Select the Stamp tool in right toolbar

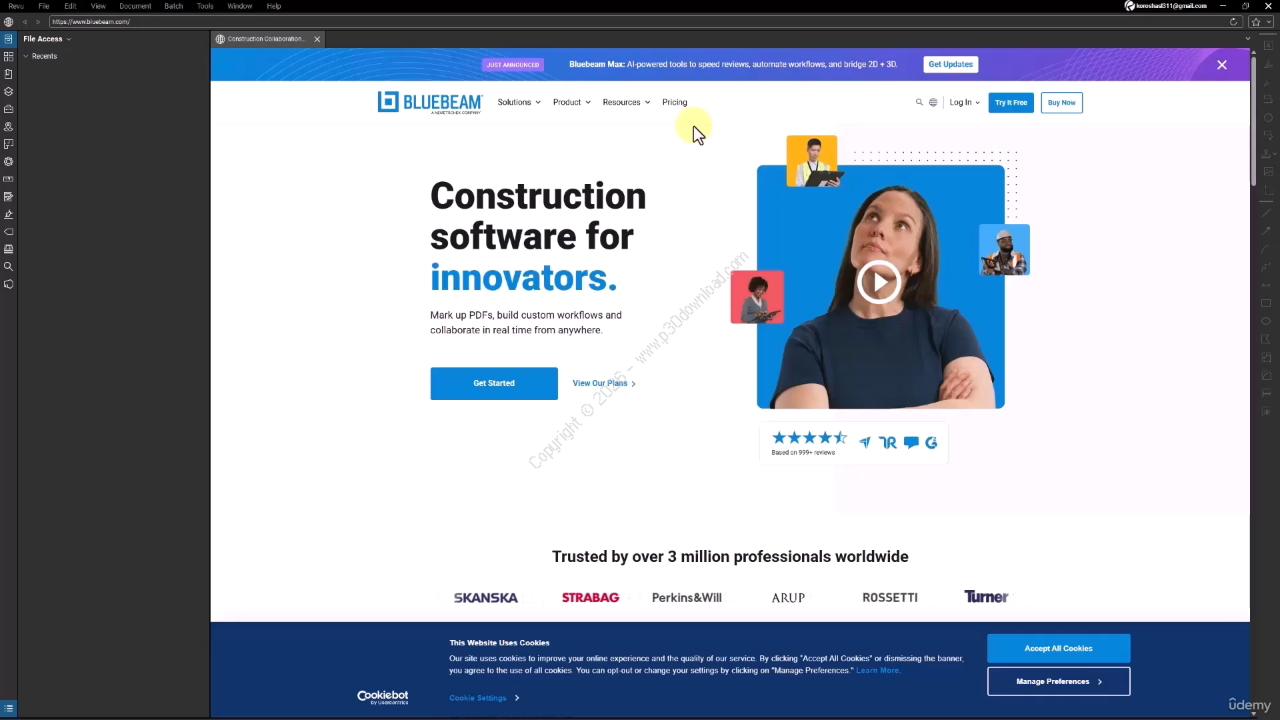pos(1266,153)
